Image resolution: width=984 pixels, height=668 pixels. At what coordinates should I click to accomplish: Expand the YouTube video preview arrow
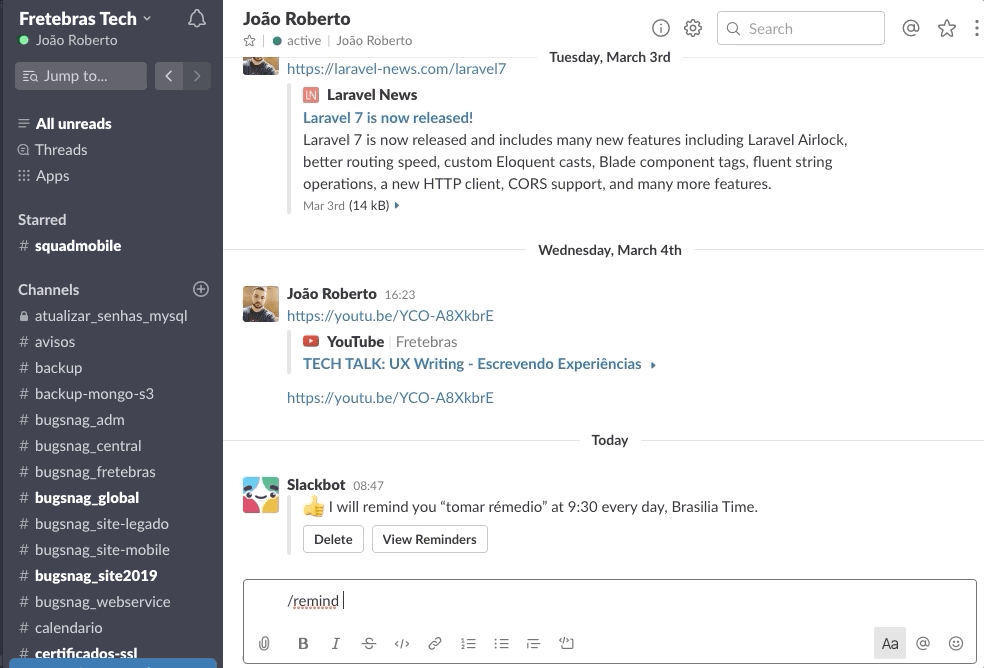click(653, 365)
